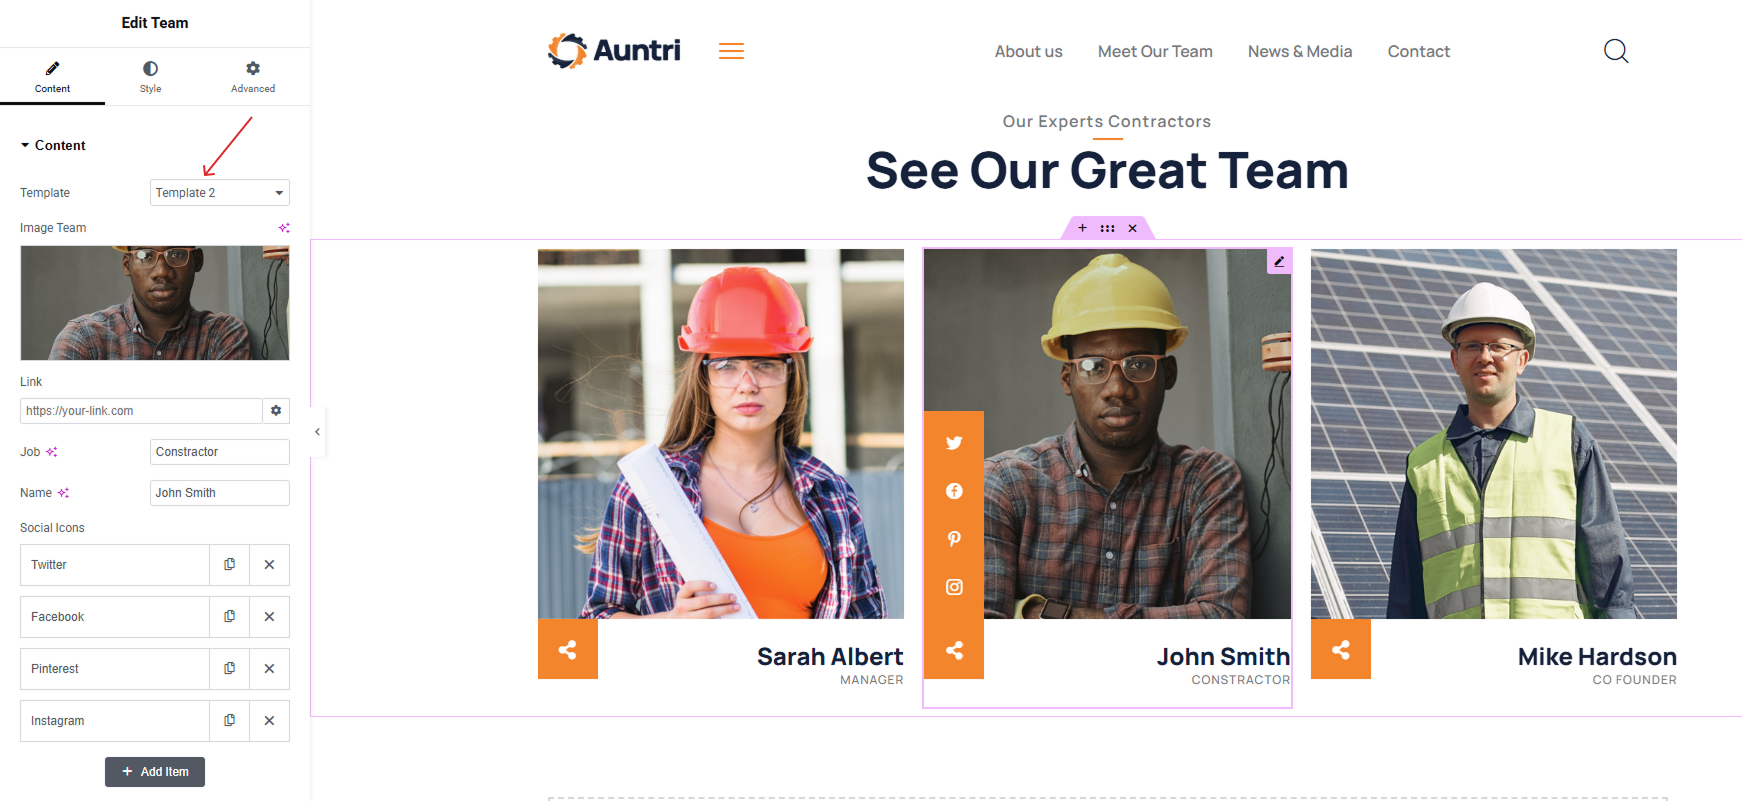
Task: Click the CONSTRACTOR job label
Action: coord(1241,680)
